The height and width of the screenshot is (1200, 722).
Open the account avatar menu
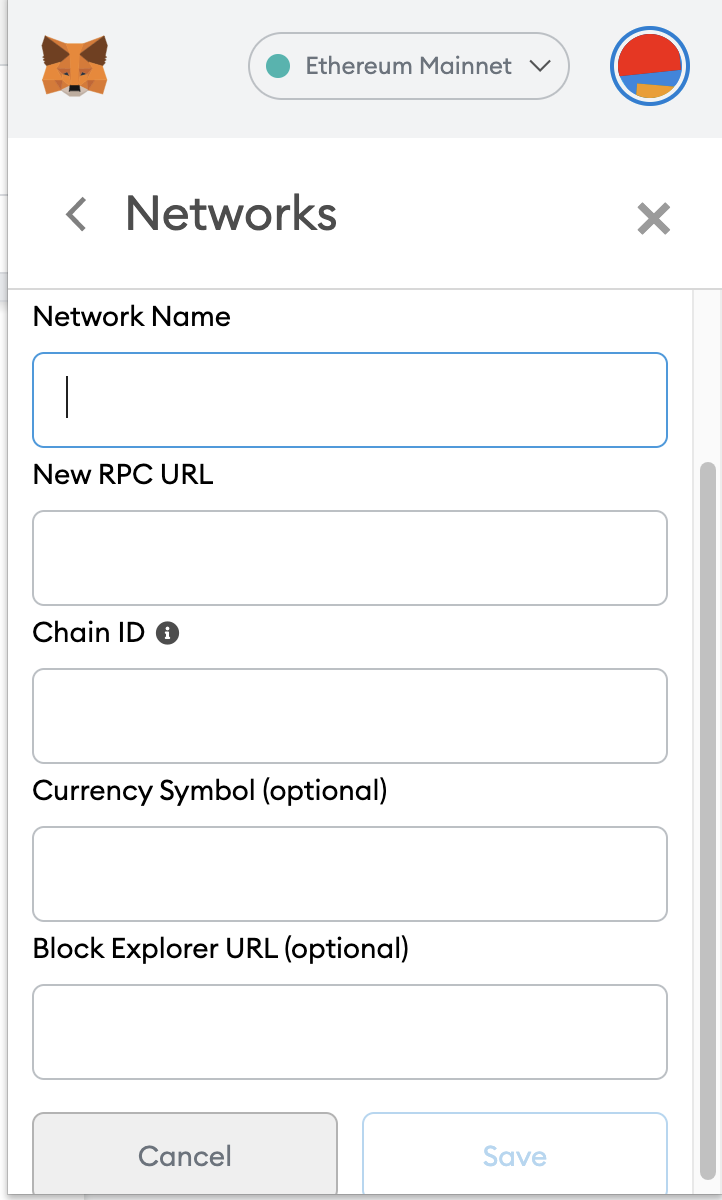point(650,67)
